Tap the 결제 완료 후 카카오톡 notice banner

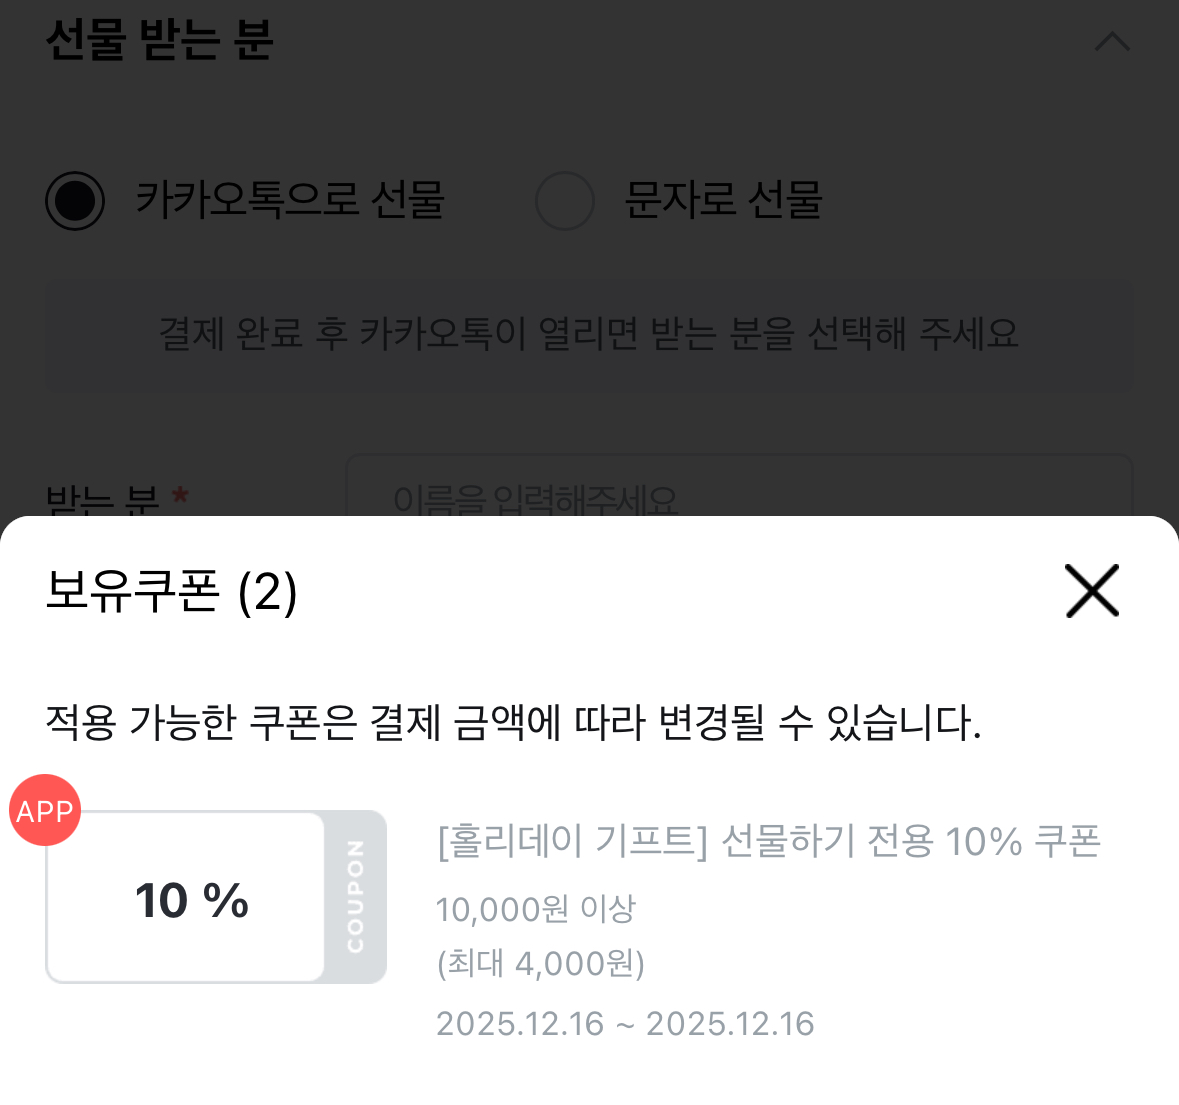tap(588, 334)
